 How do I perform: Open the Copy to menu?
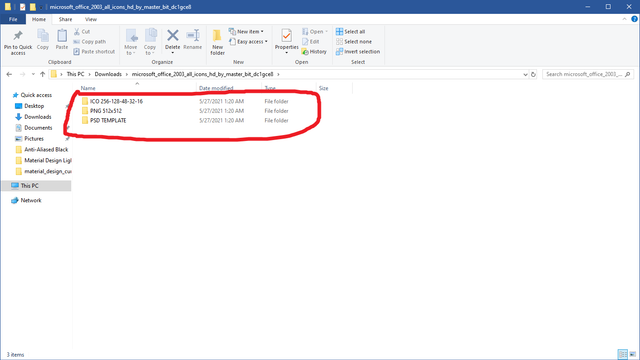point(150,42)
